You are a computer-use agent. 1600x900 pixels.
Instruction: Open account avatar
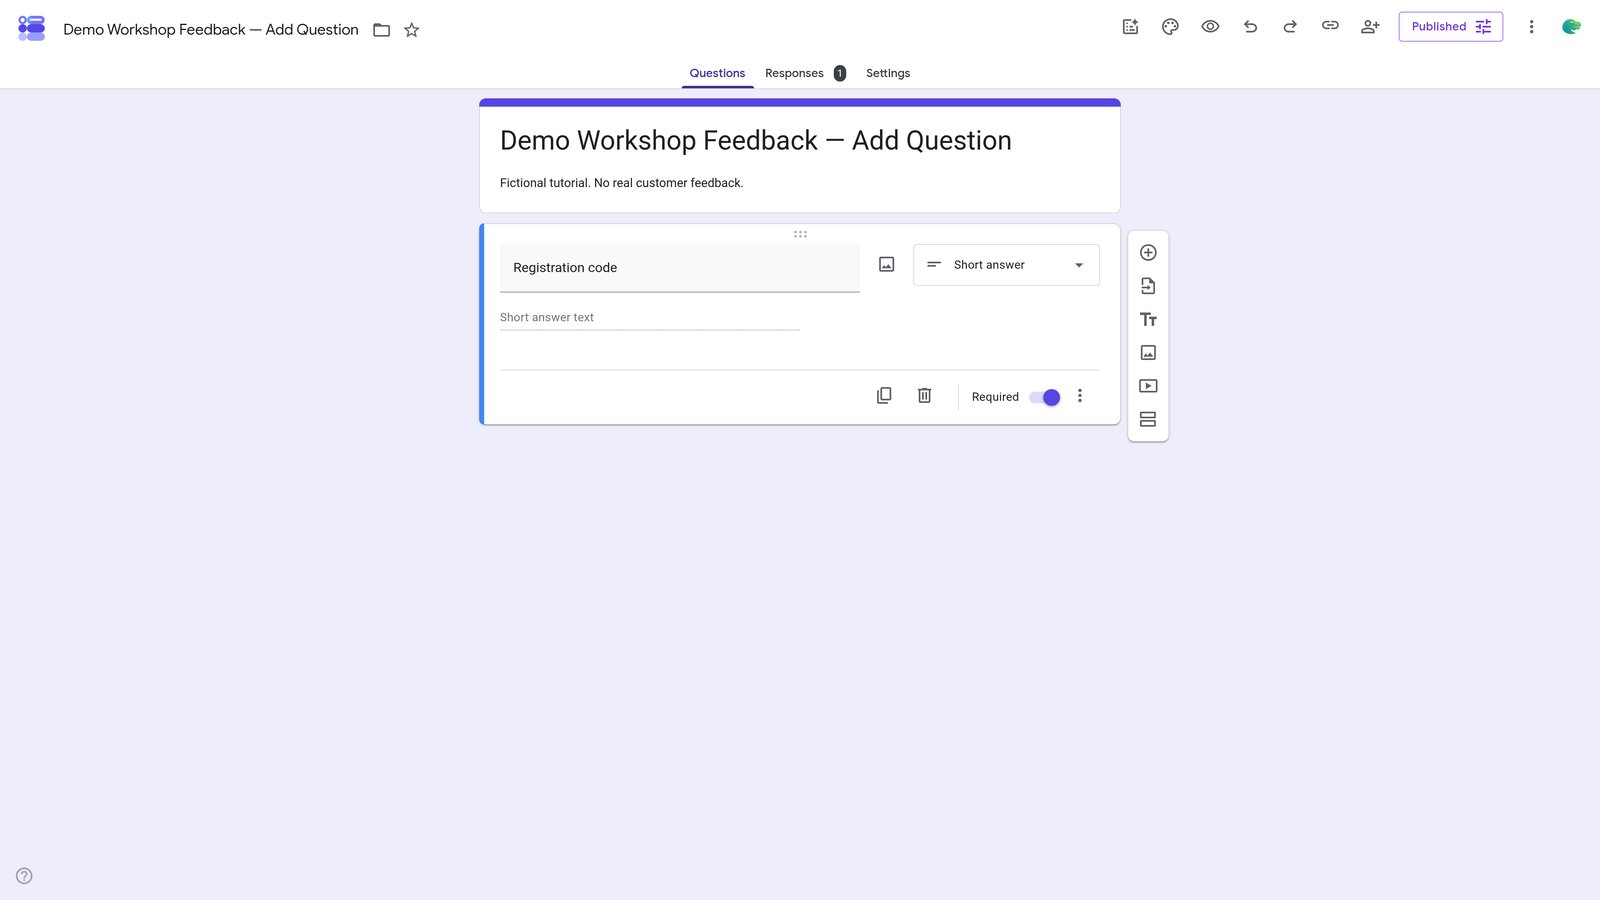[x=1571, y=27]
